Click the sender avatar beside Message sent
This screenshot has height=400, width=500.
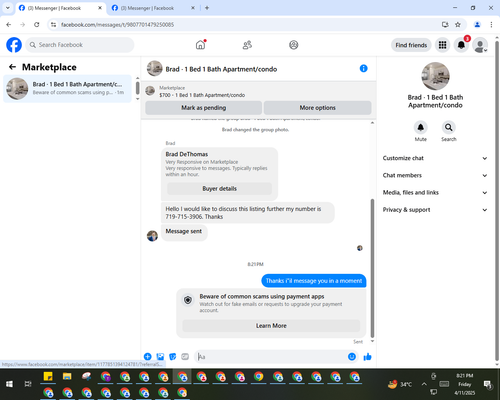pos(152,236)
